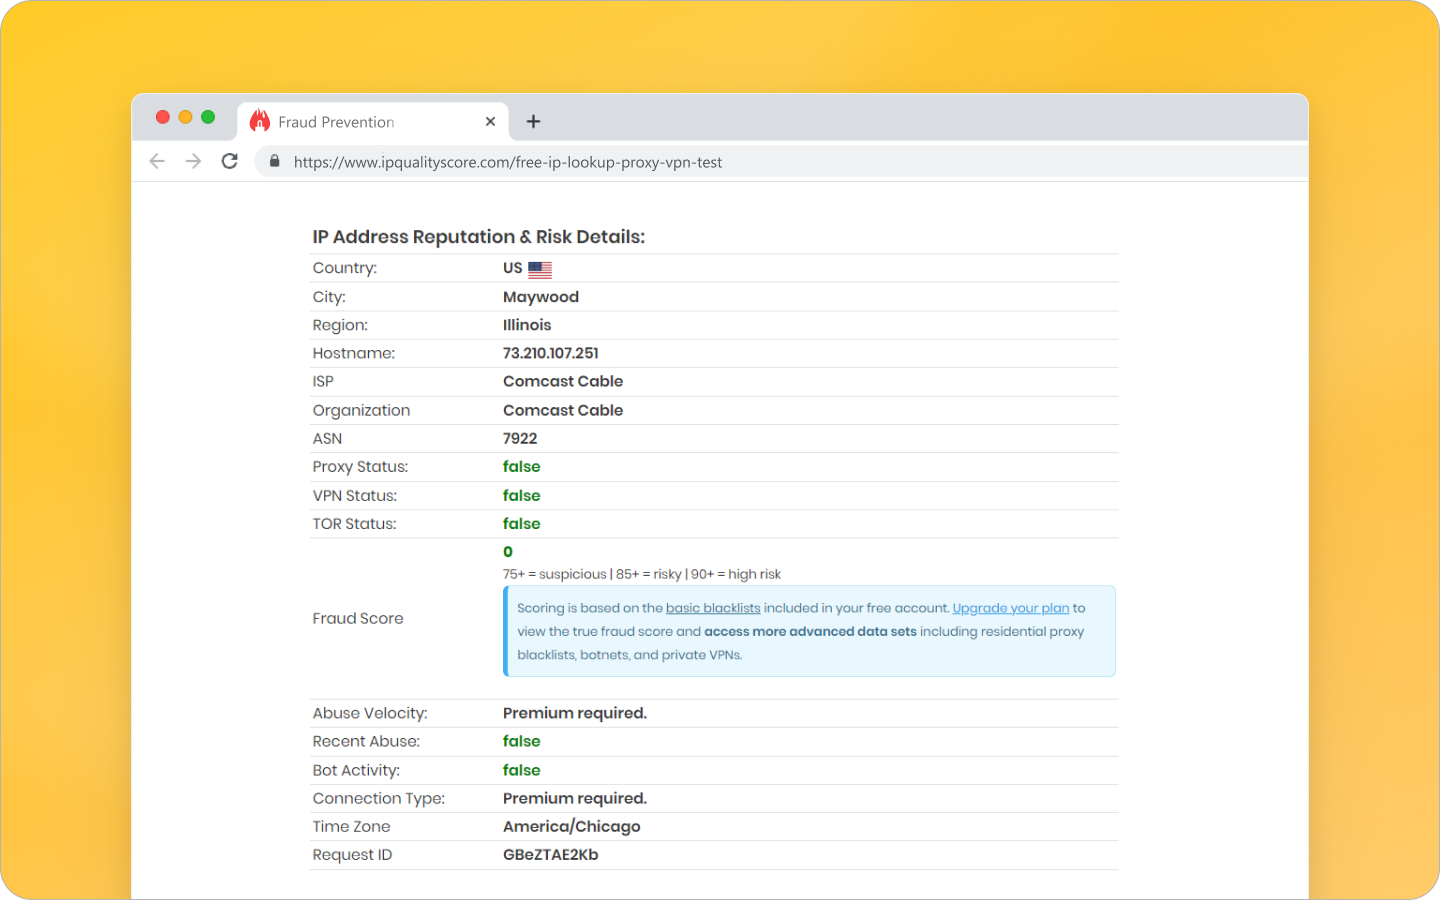Click the region value Illinois
Screen dimensions: 1440x900
(527, 325)
